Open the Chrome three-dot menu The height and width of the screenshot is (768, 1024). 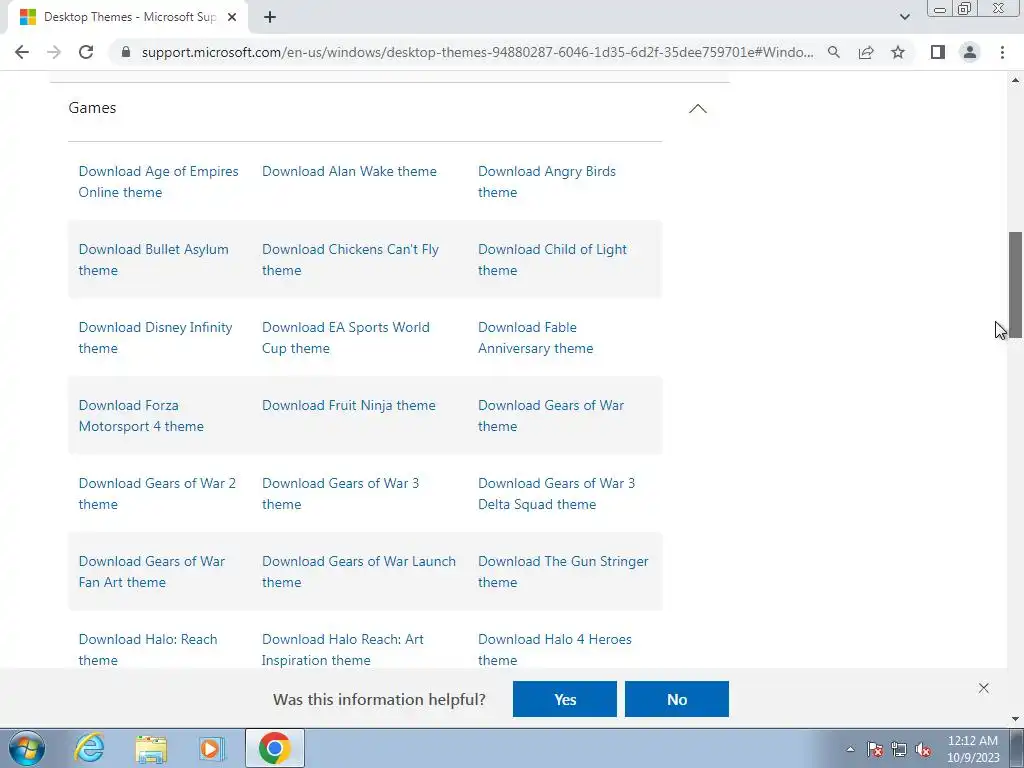1002,52
